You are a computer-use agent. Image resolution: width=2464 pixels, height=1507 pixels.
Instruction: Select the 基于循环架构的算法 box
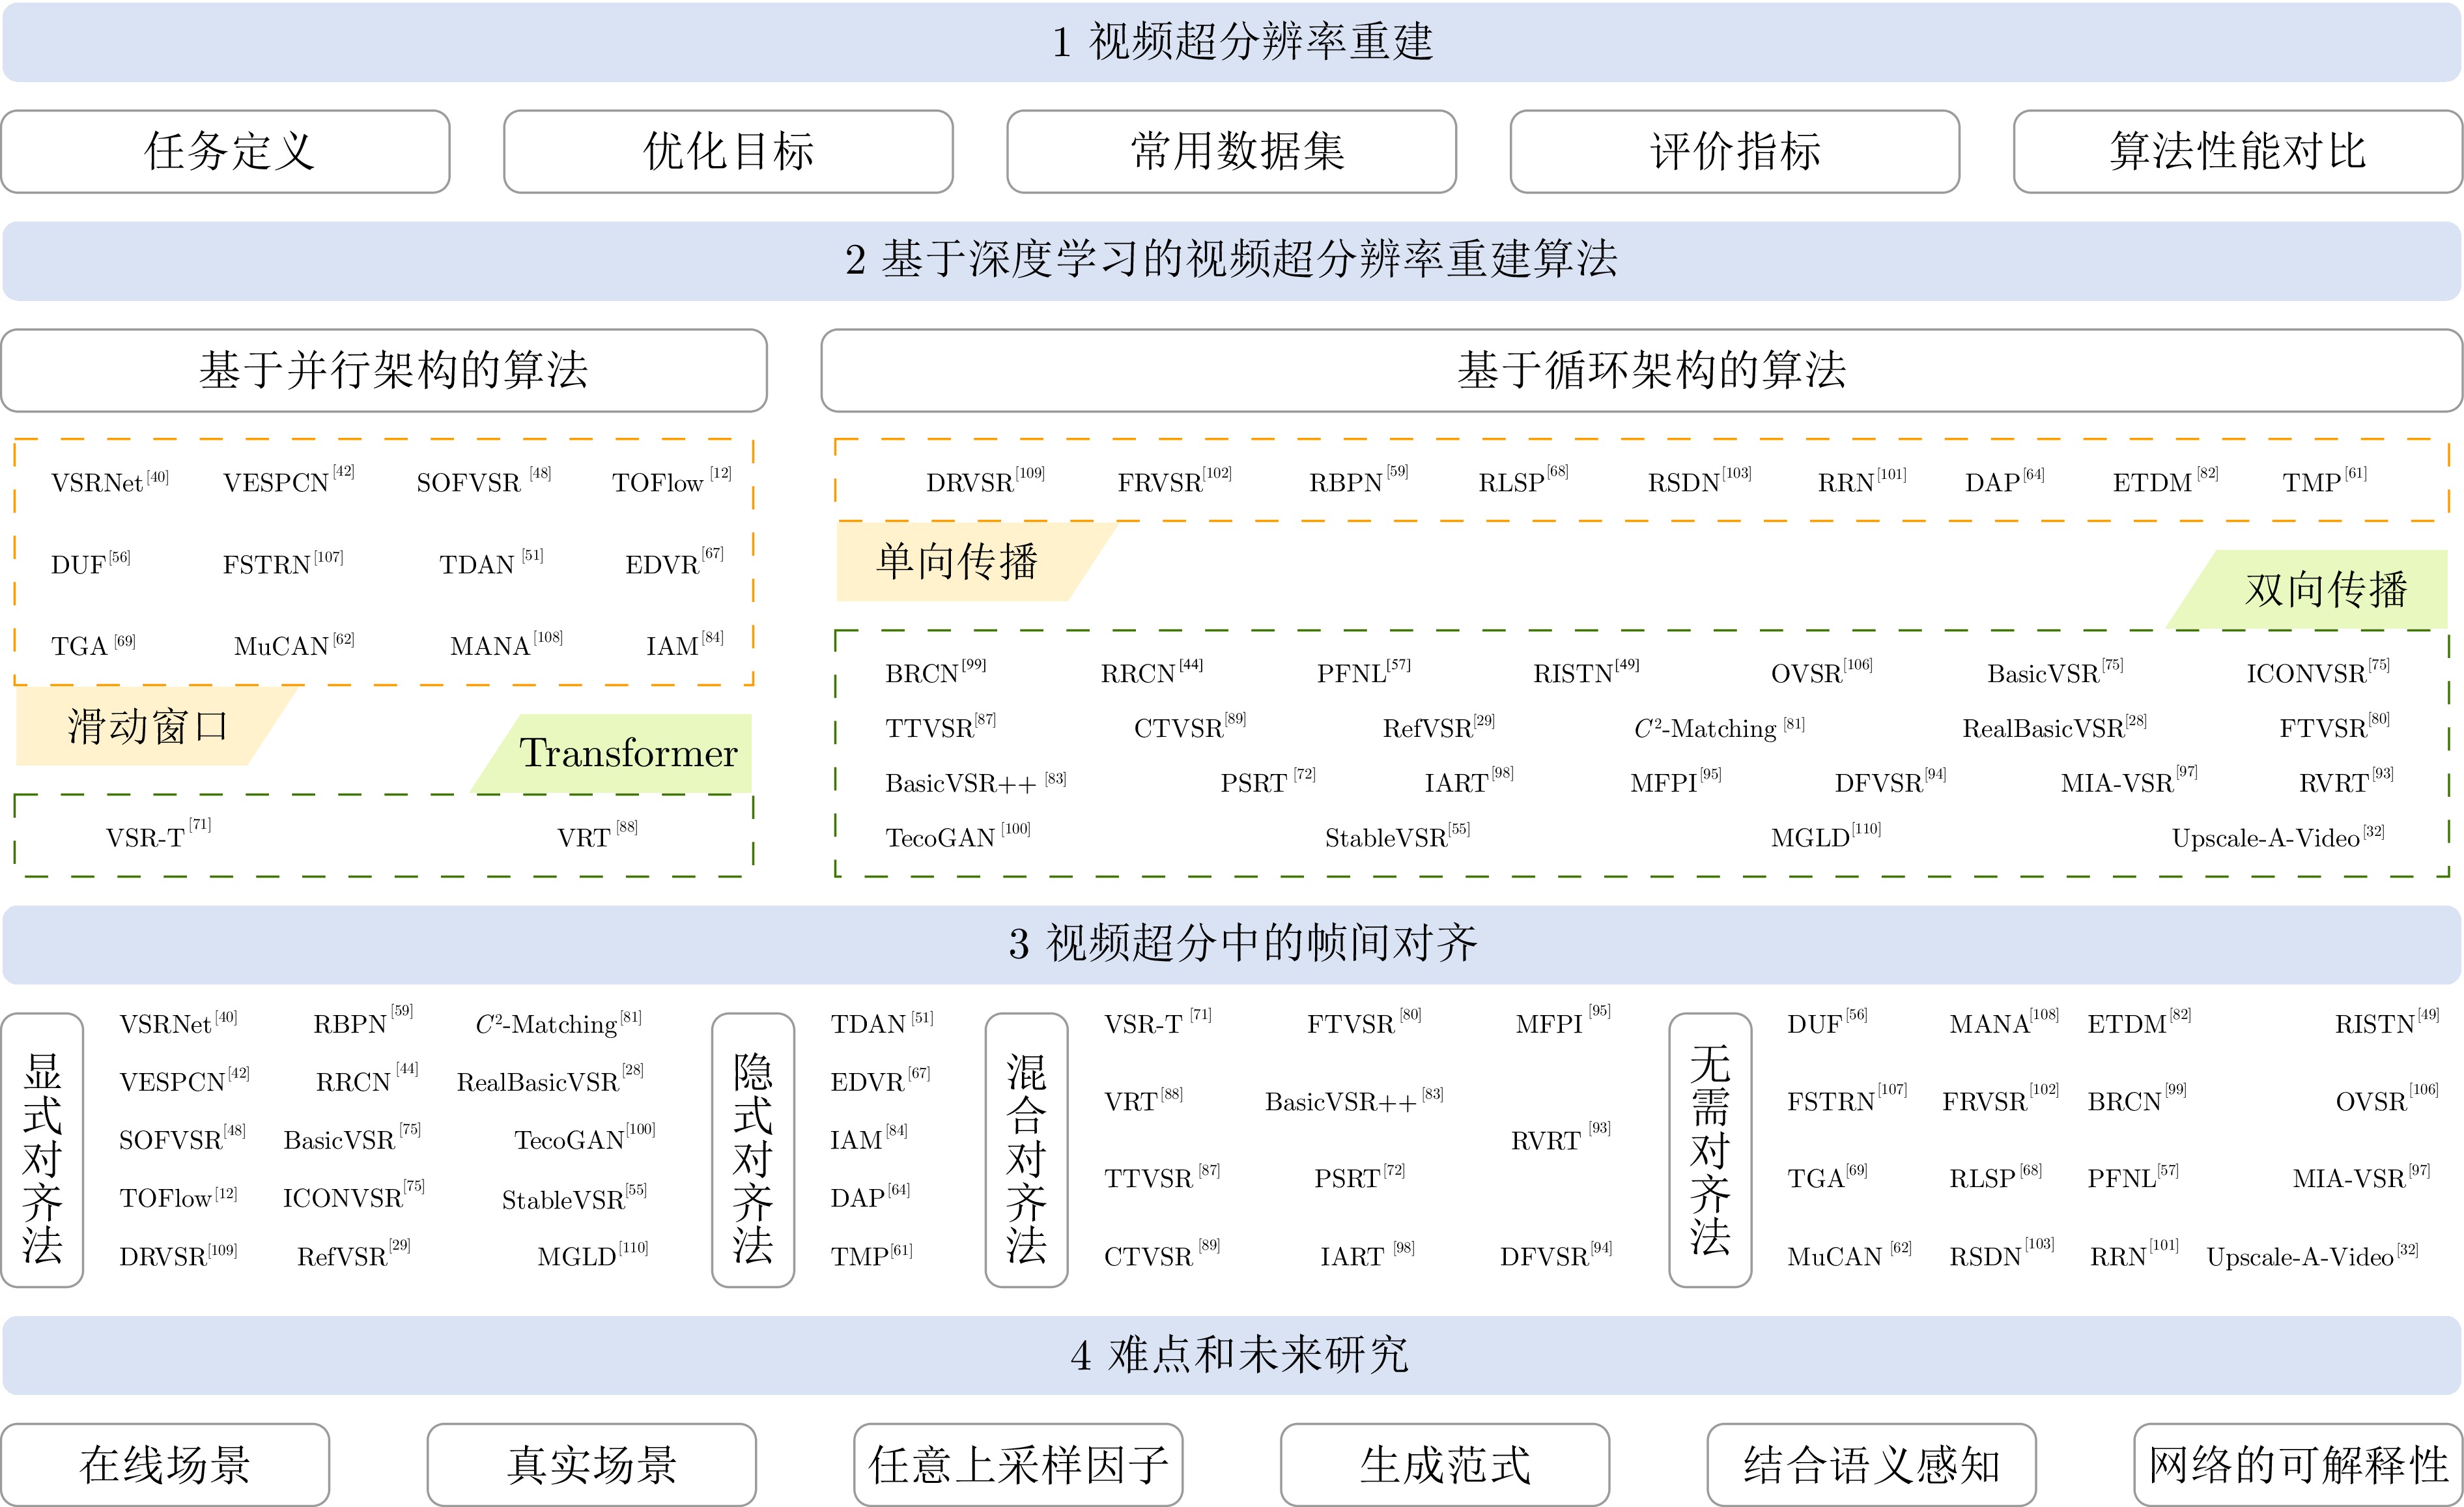pyautogui.click(x=1641, y=370)
